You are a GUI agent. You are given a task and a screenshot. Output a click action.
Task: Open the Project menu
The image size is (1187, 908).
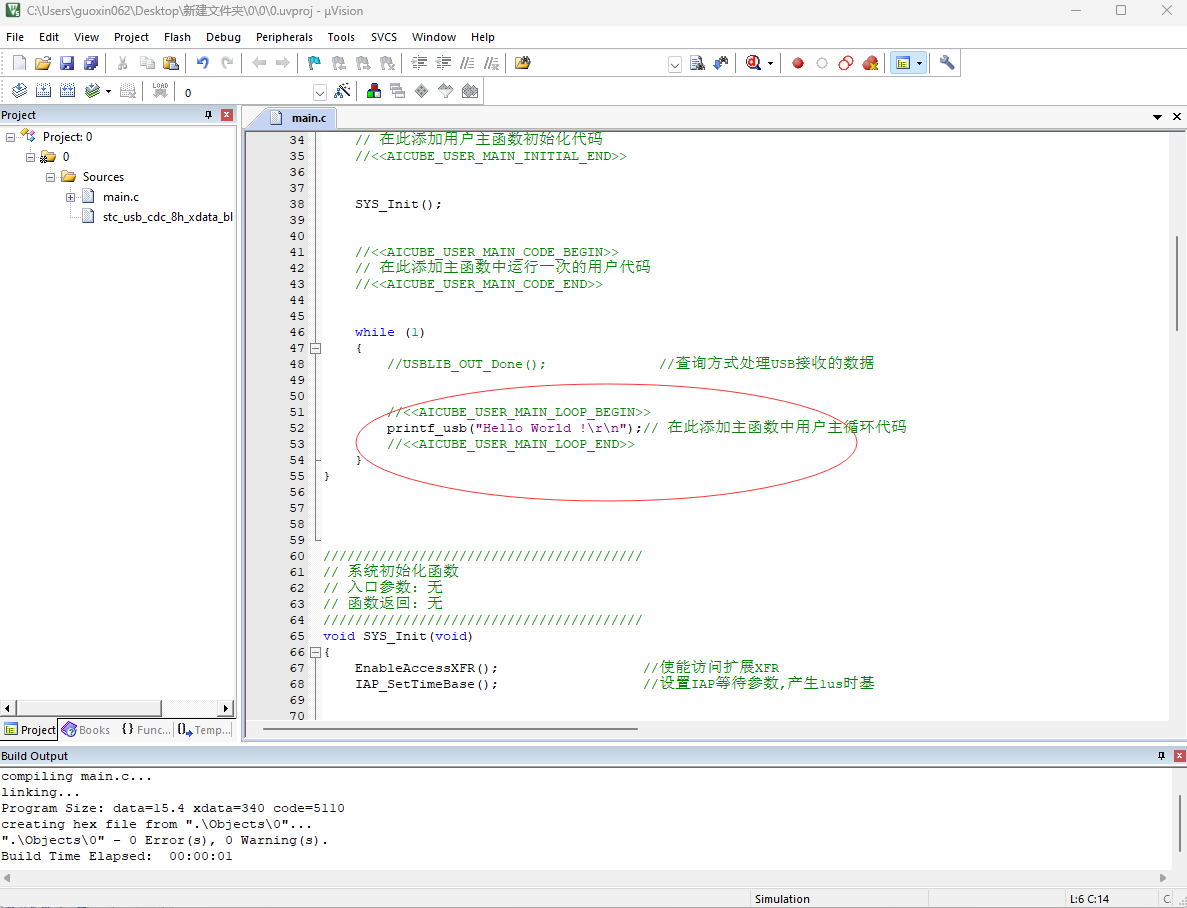point(131,37)
